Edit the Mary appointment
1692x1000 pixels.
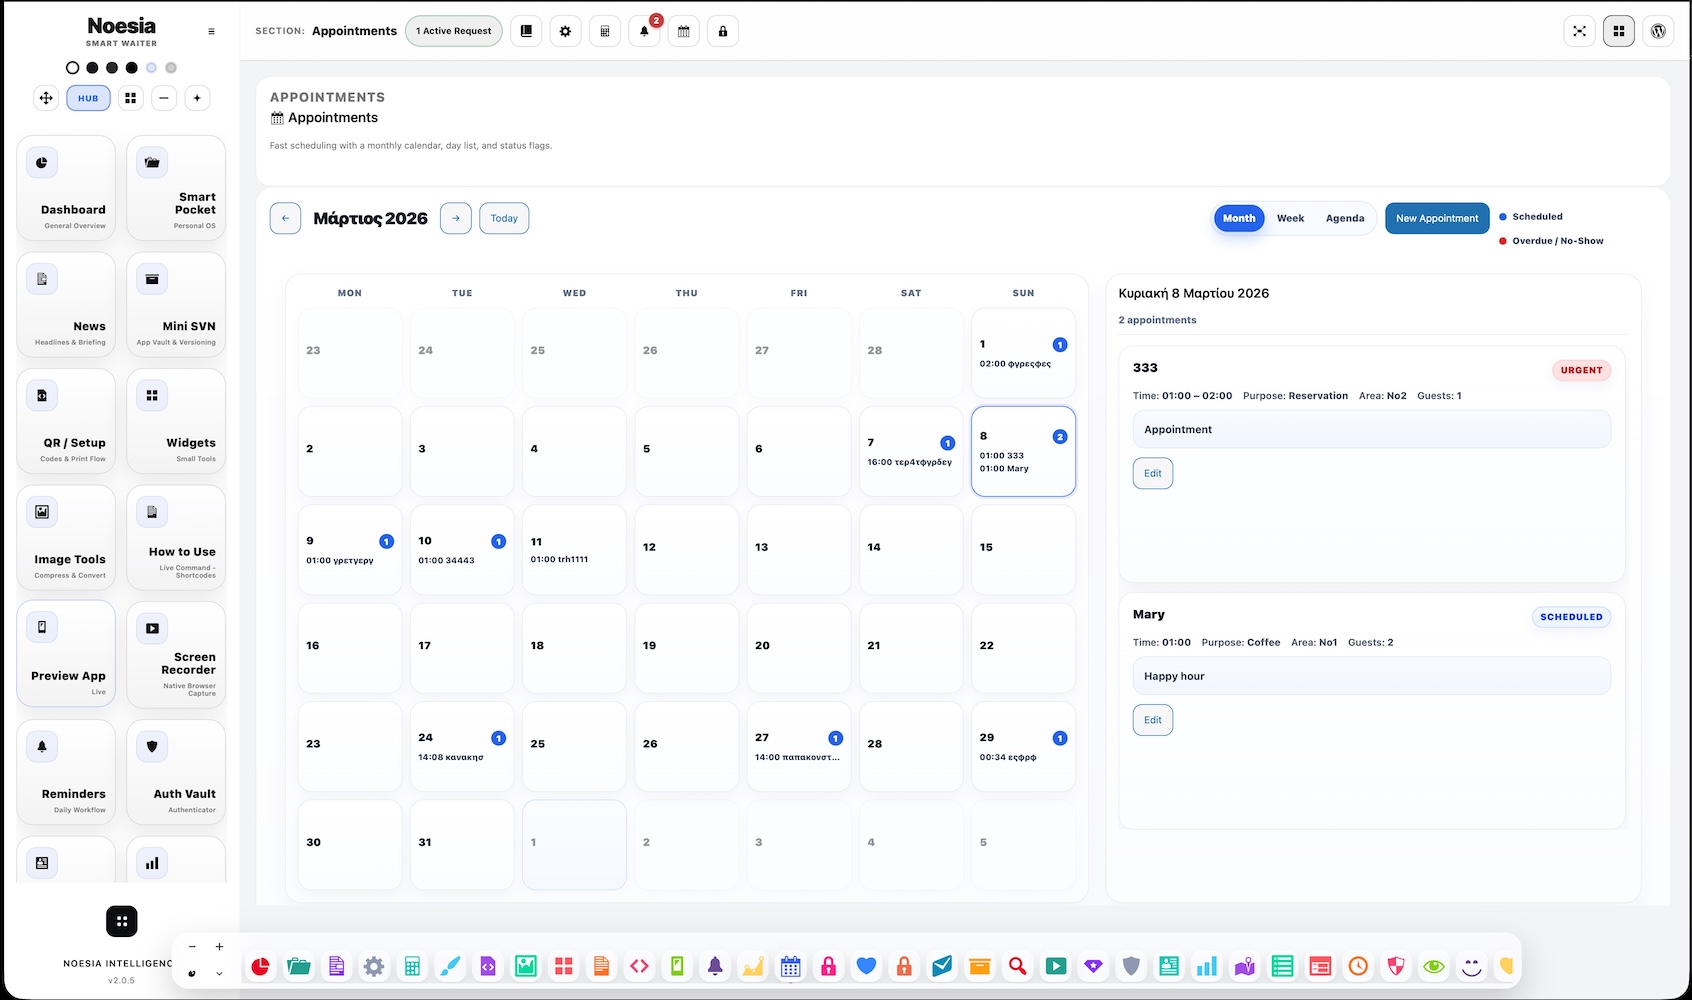click(1153, 720)
